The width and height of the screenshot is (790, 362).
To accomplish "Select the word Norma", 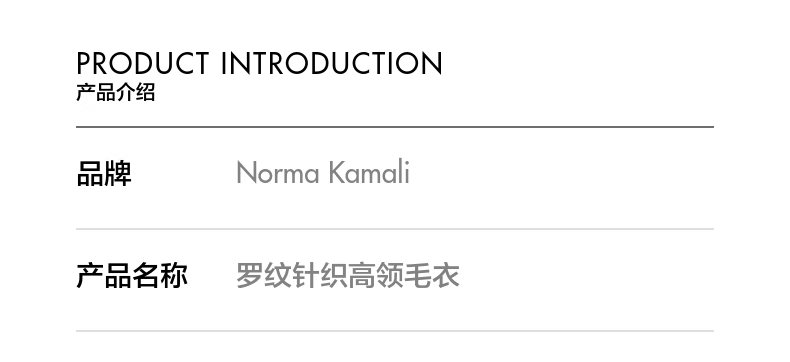I will pos(278,173).
